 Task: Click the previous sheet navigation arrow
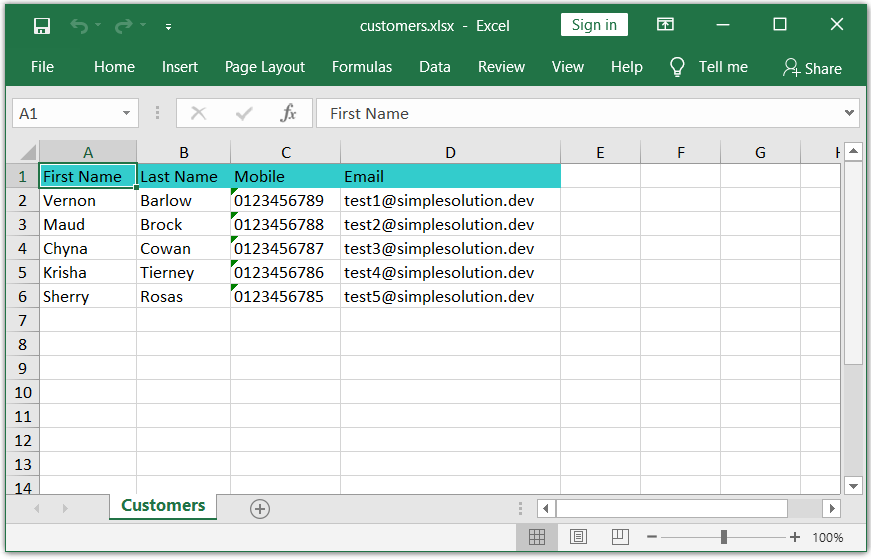tap(37, 508)
